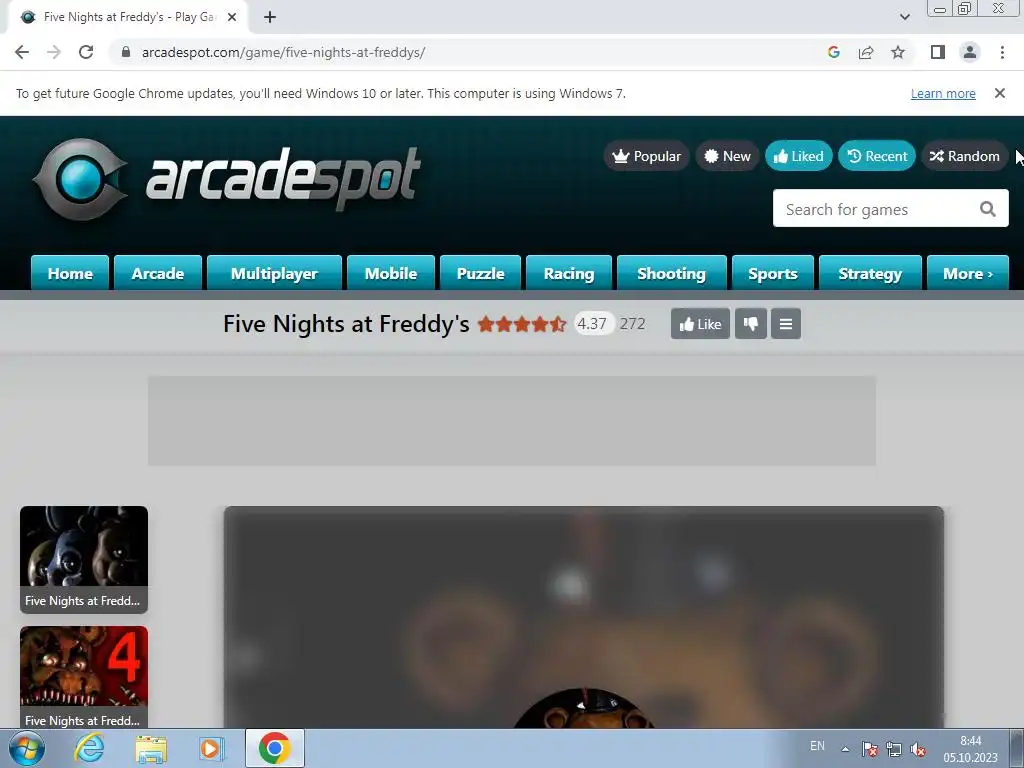
Task: View site info via padlock icon
Action: (x=126, y=52)
